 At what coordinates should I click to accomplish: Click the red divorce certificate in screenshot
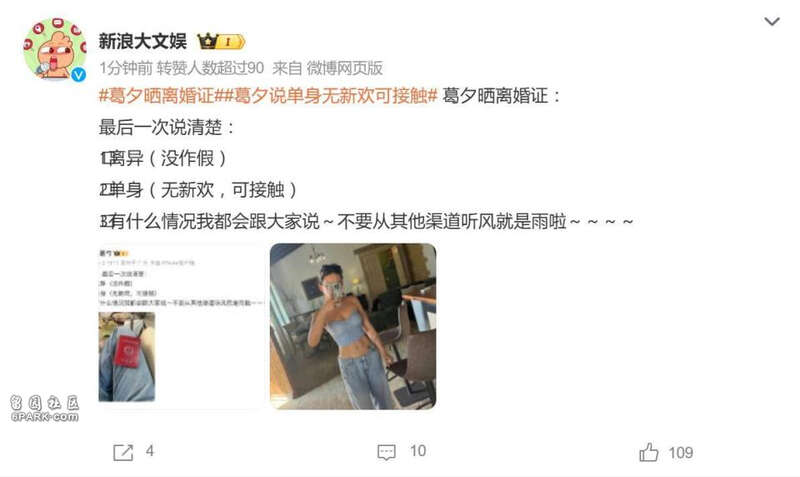pos(127,352)
